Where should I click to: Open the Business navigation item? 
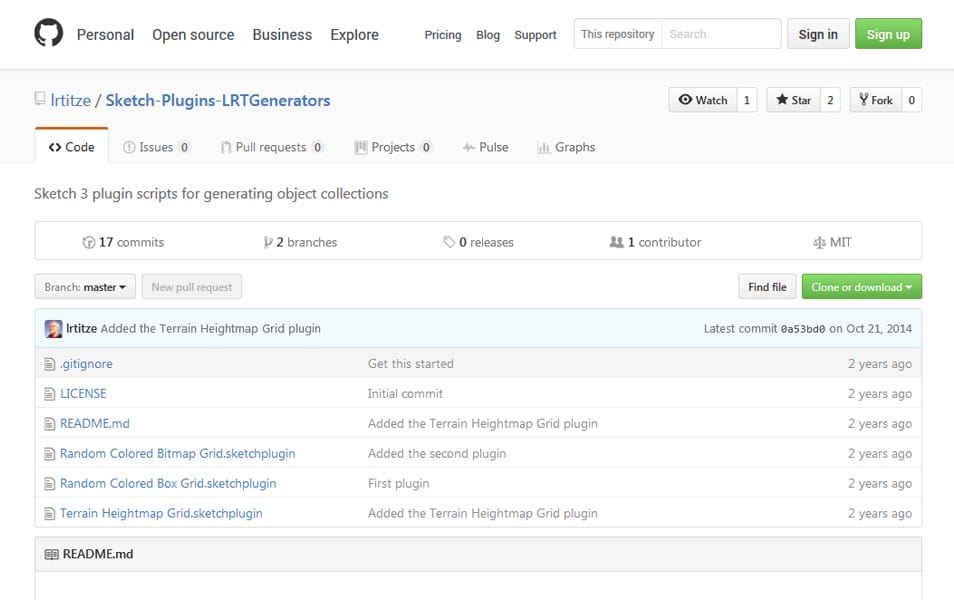pyautogui.click(x=282, y=35)
